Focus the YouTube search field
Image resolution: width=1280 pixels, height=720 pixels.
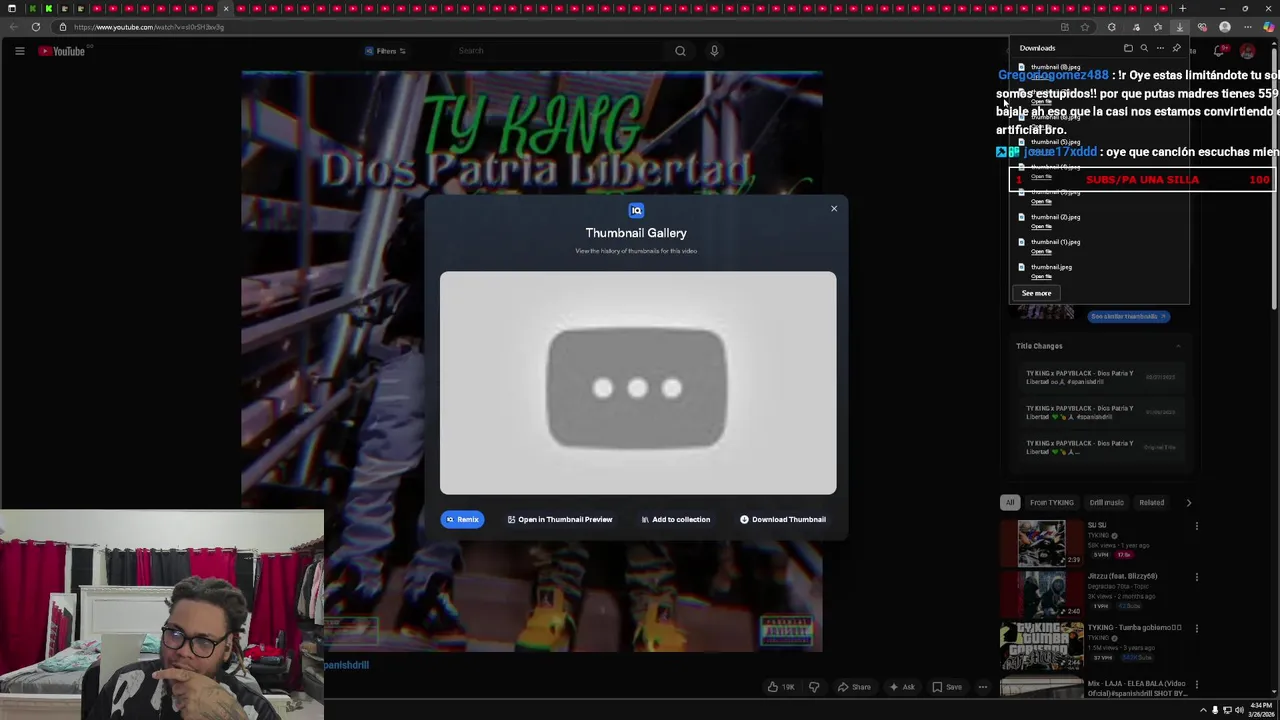[560, 51]
